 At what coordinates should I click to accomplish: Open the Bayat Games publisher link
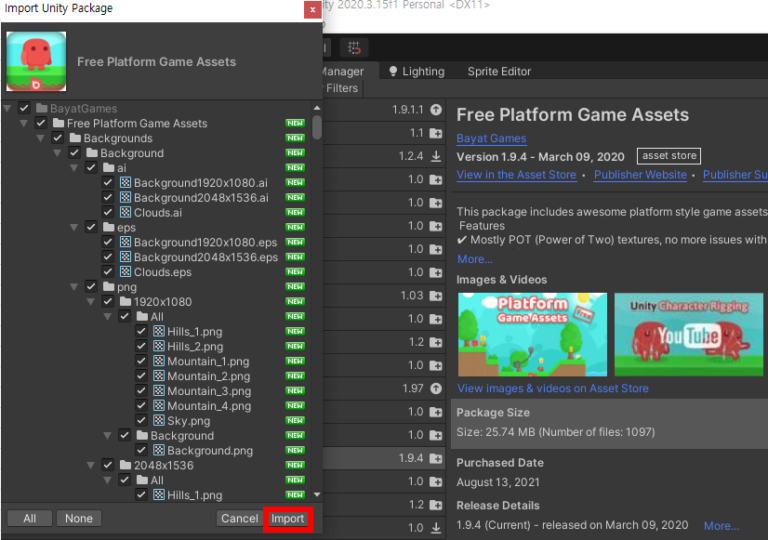click(491, 139)
